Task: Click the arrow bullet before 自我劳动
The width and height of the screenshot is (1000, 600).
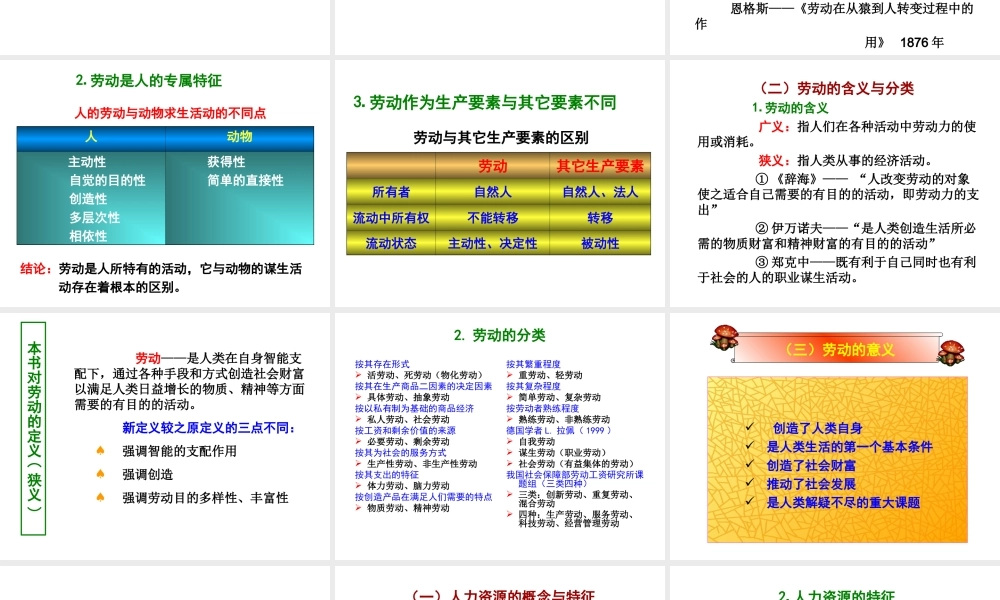Action: pos(508,441)
